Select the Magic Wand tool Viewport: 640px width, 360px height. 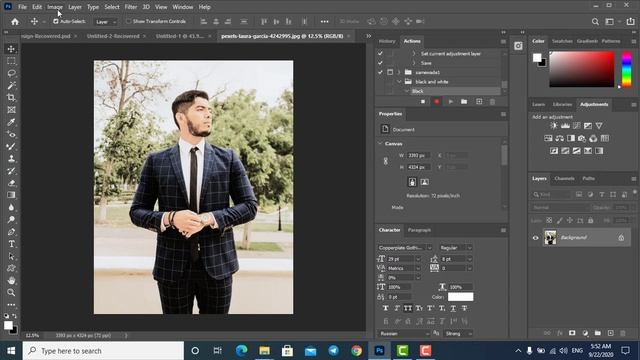11,85
